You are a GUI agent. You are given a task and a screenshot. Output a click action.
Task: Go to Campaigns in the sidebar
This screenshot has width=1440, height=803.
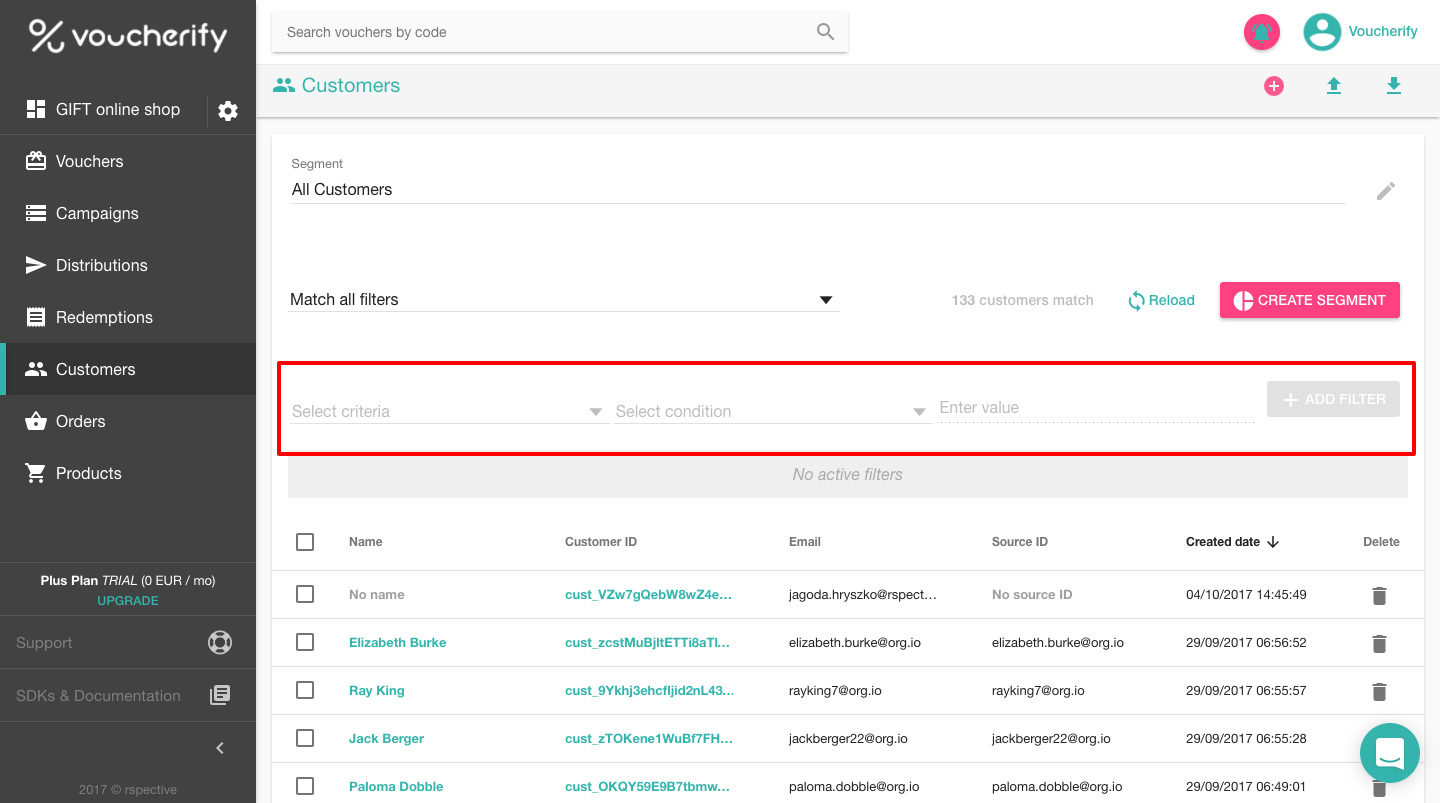(97, 213)
